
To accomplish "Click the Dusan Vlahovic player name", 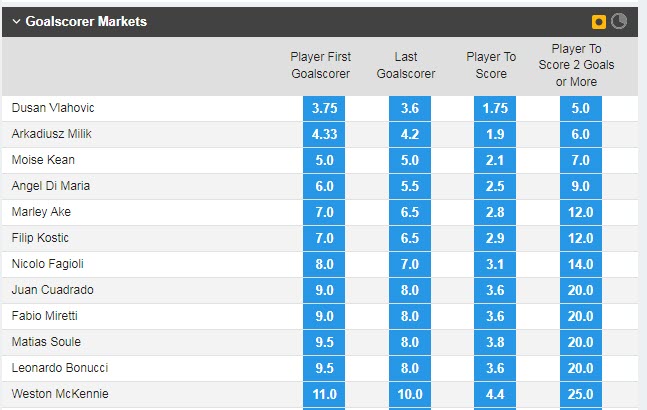I will pos(51,108).
